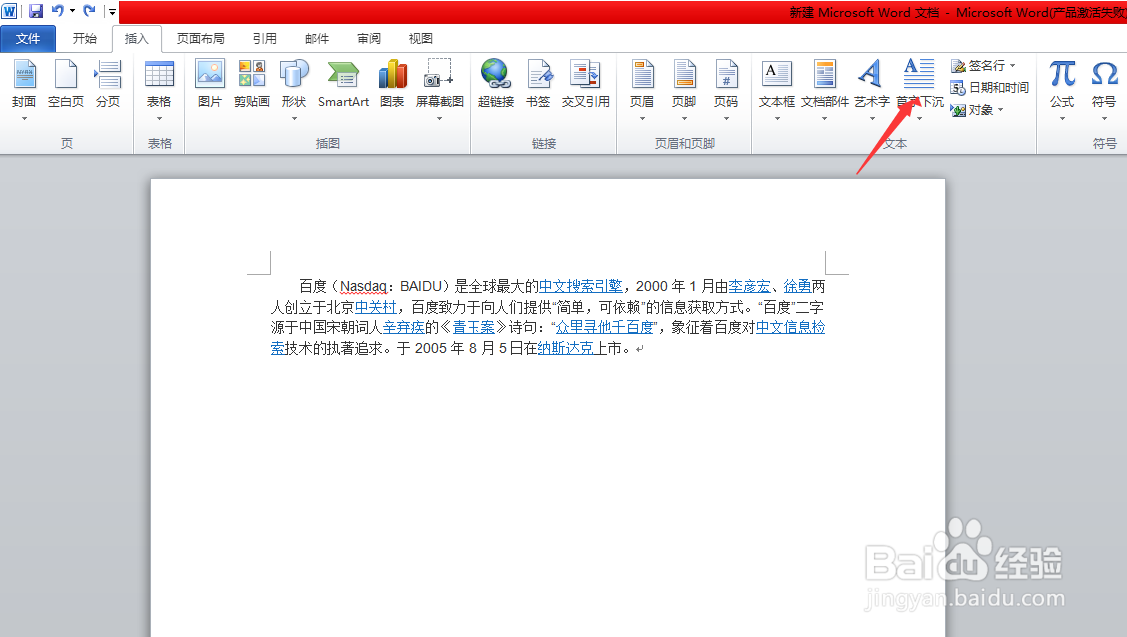This screenshot has height=637, width=1127.
Task: Insert 日期和时间 date and time
Action: point(990,88)
